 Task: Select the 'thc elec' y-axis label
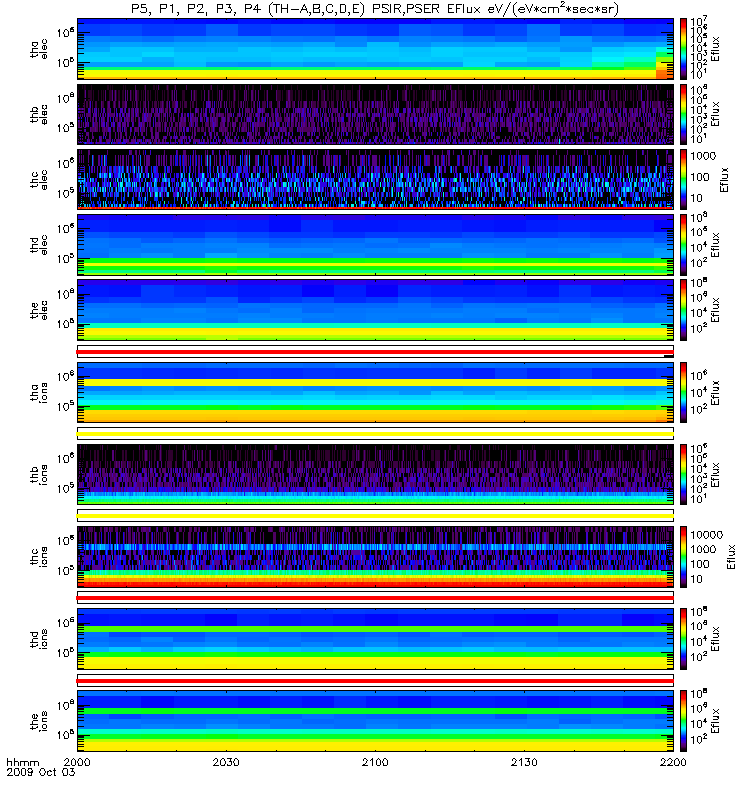click(39, 180)
